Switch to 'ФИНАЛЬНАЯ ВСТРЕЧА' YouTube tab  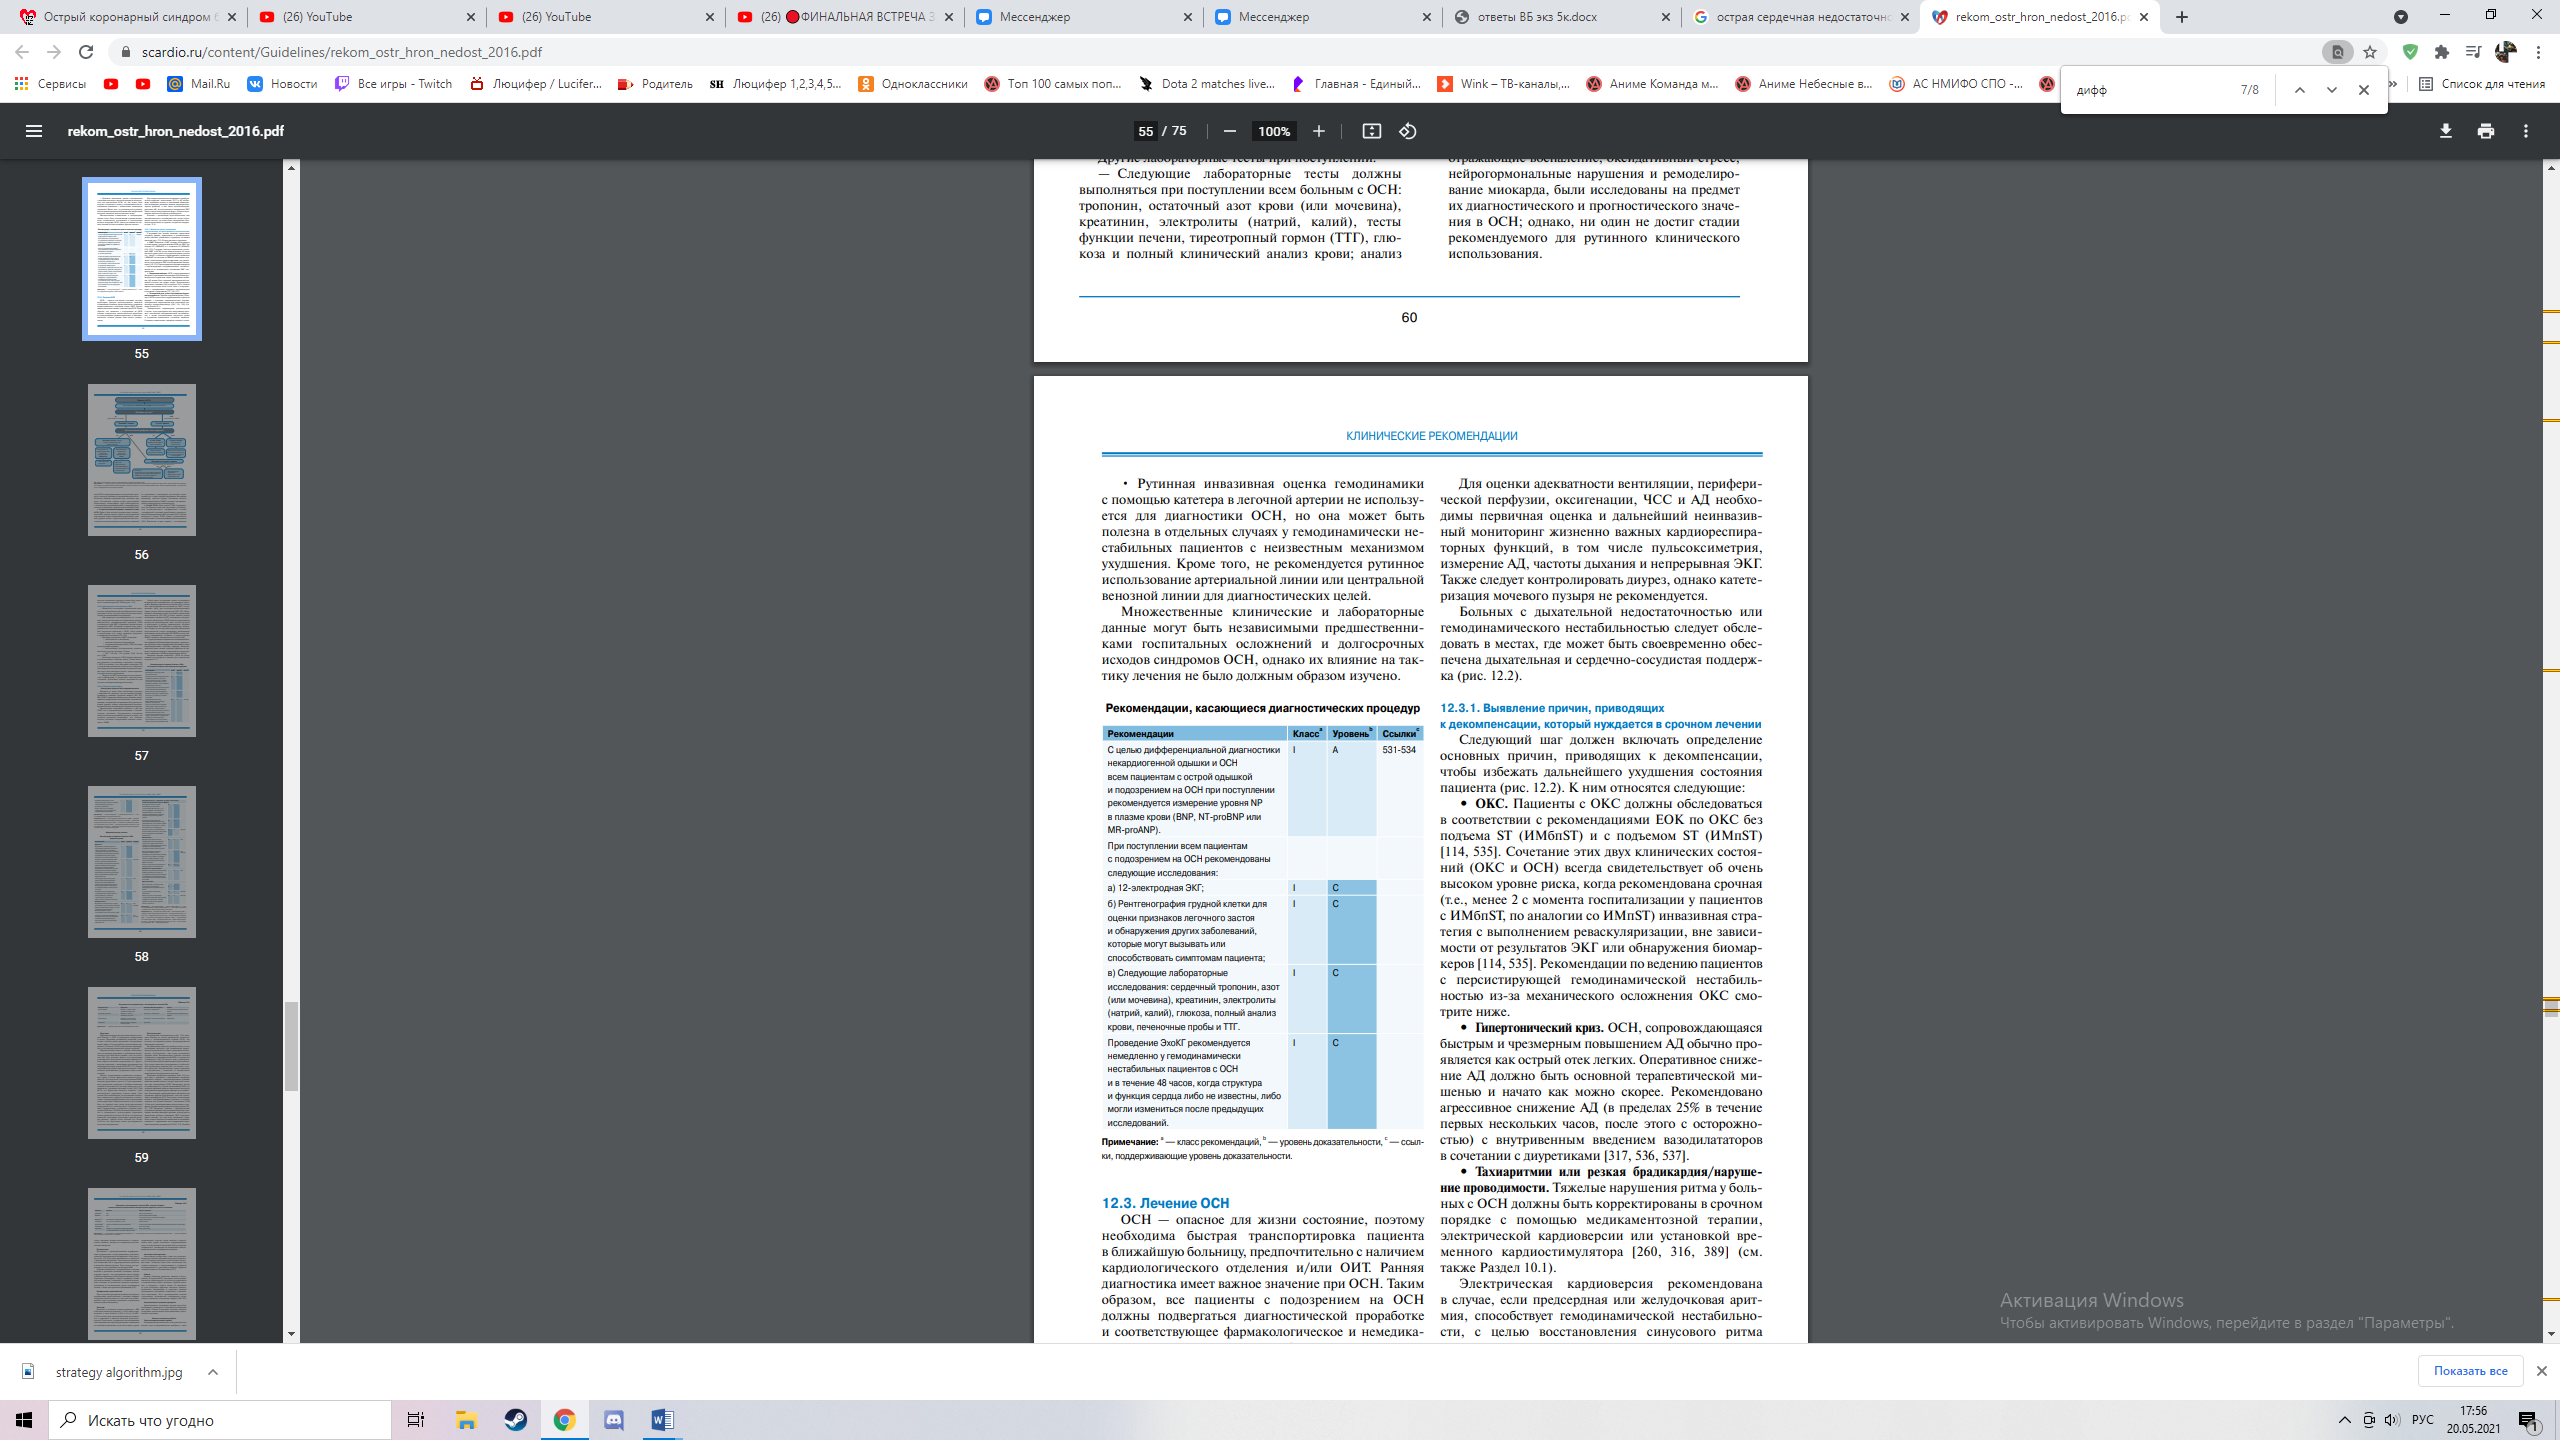[x=846, y=17]
